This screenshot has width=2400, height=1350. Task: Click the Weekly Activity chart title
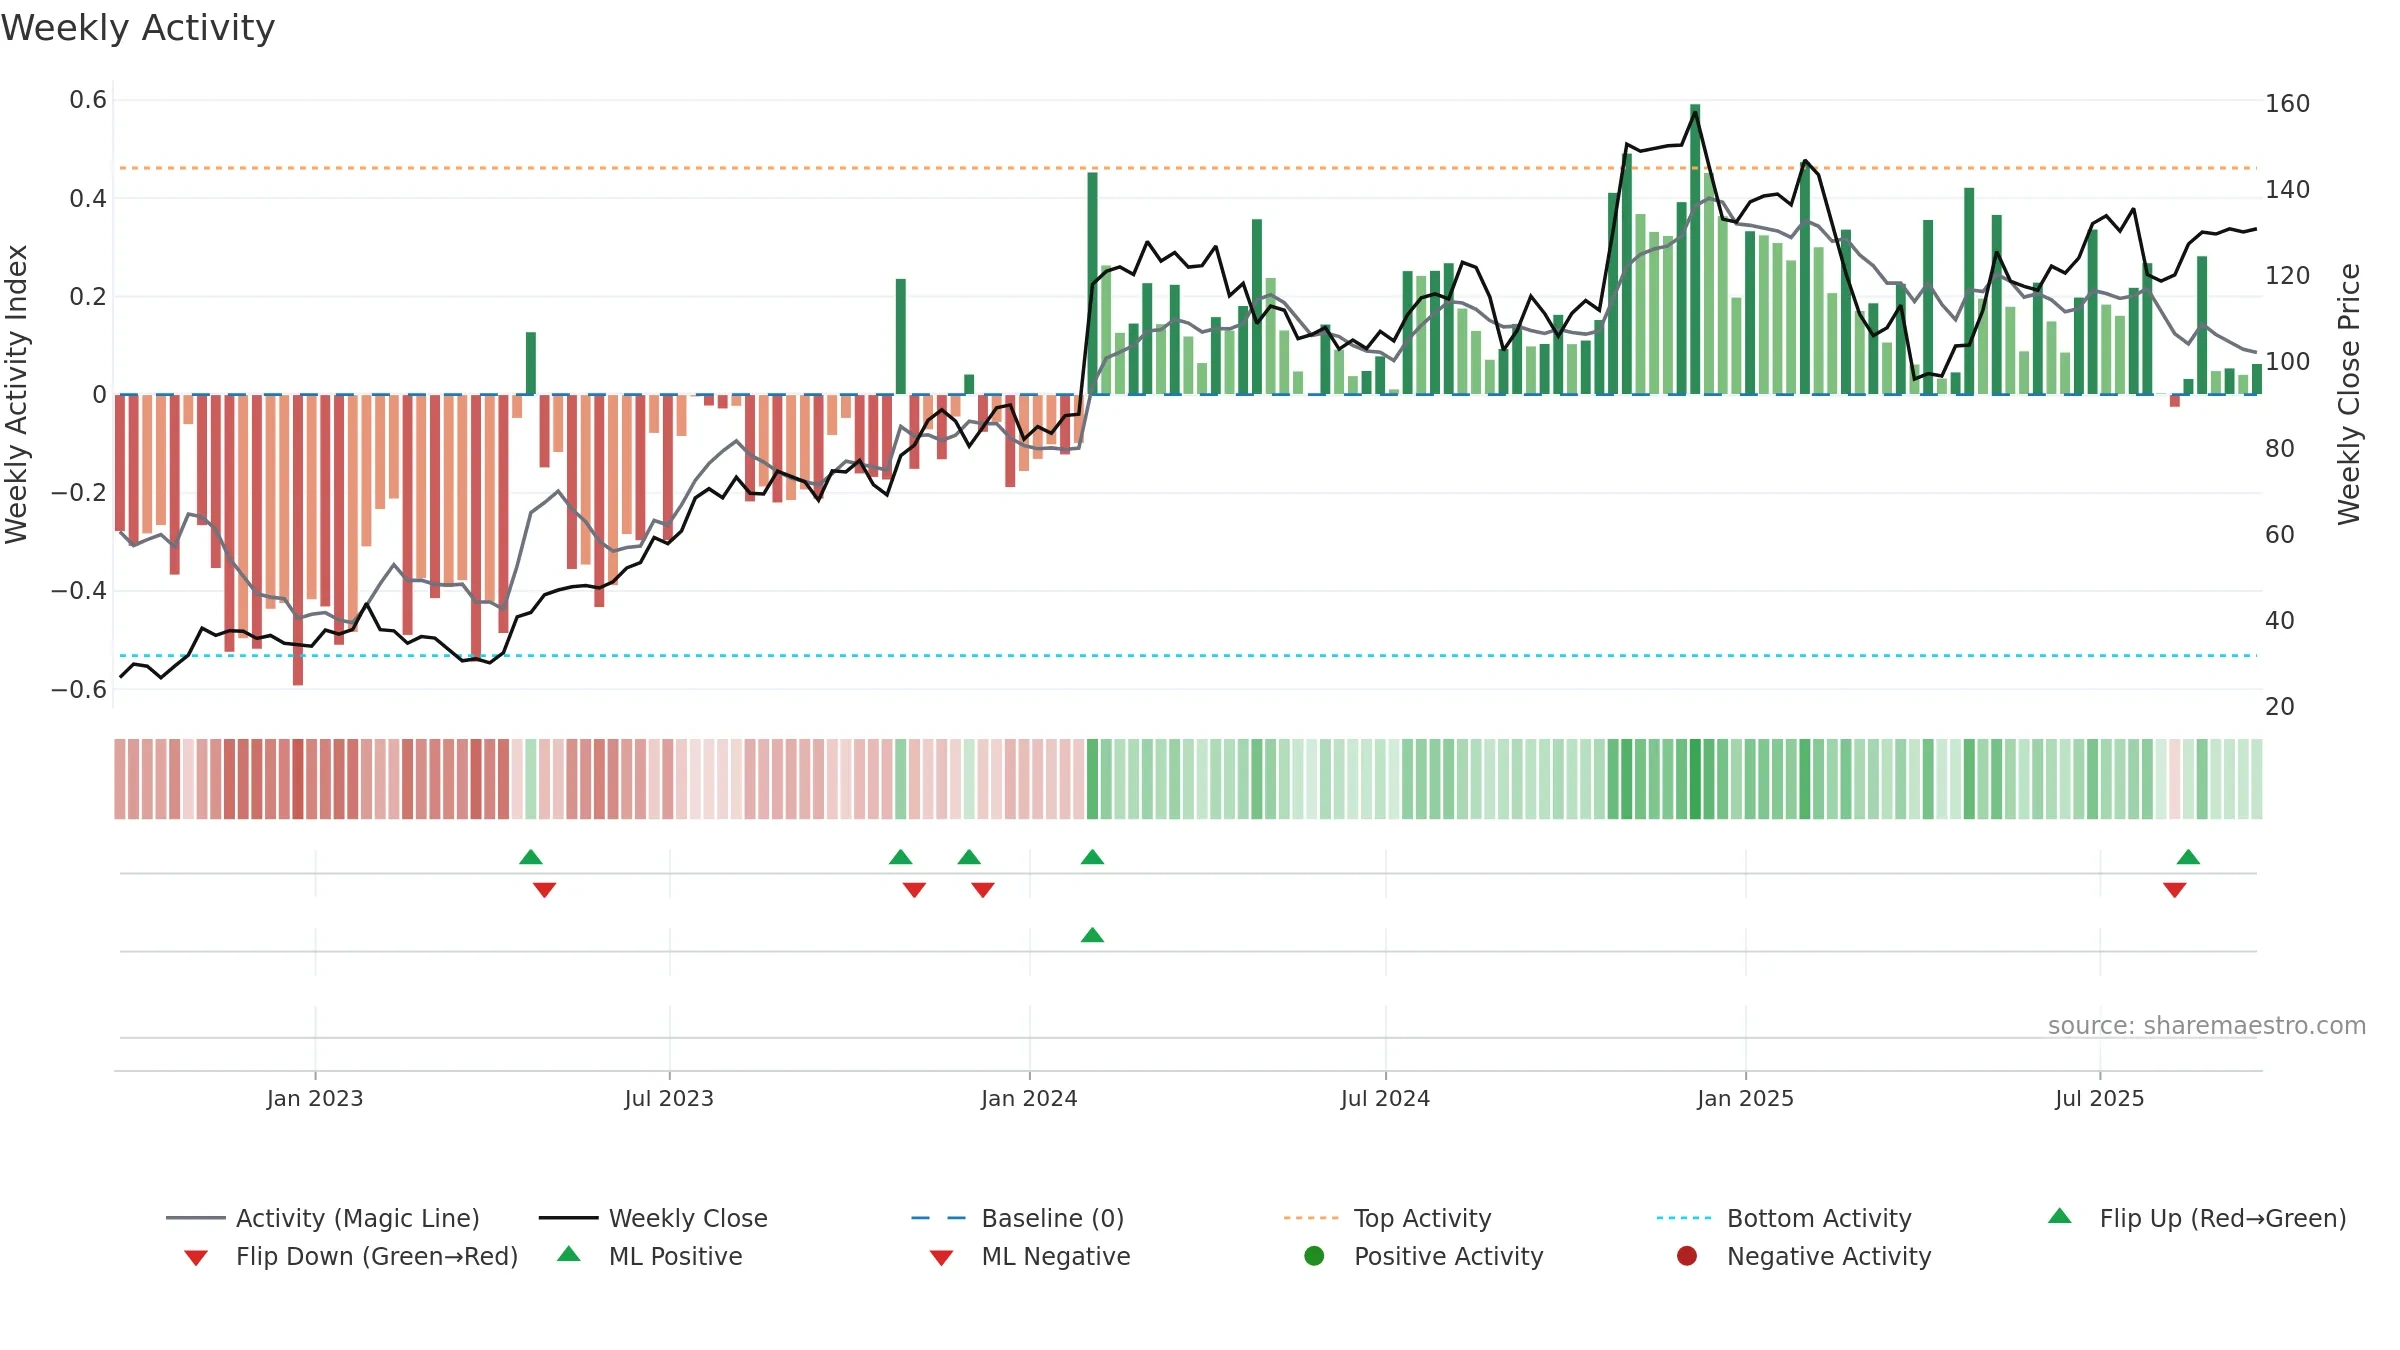click(138, 28)
